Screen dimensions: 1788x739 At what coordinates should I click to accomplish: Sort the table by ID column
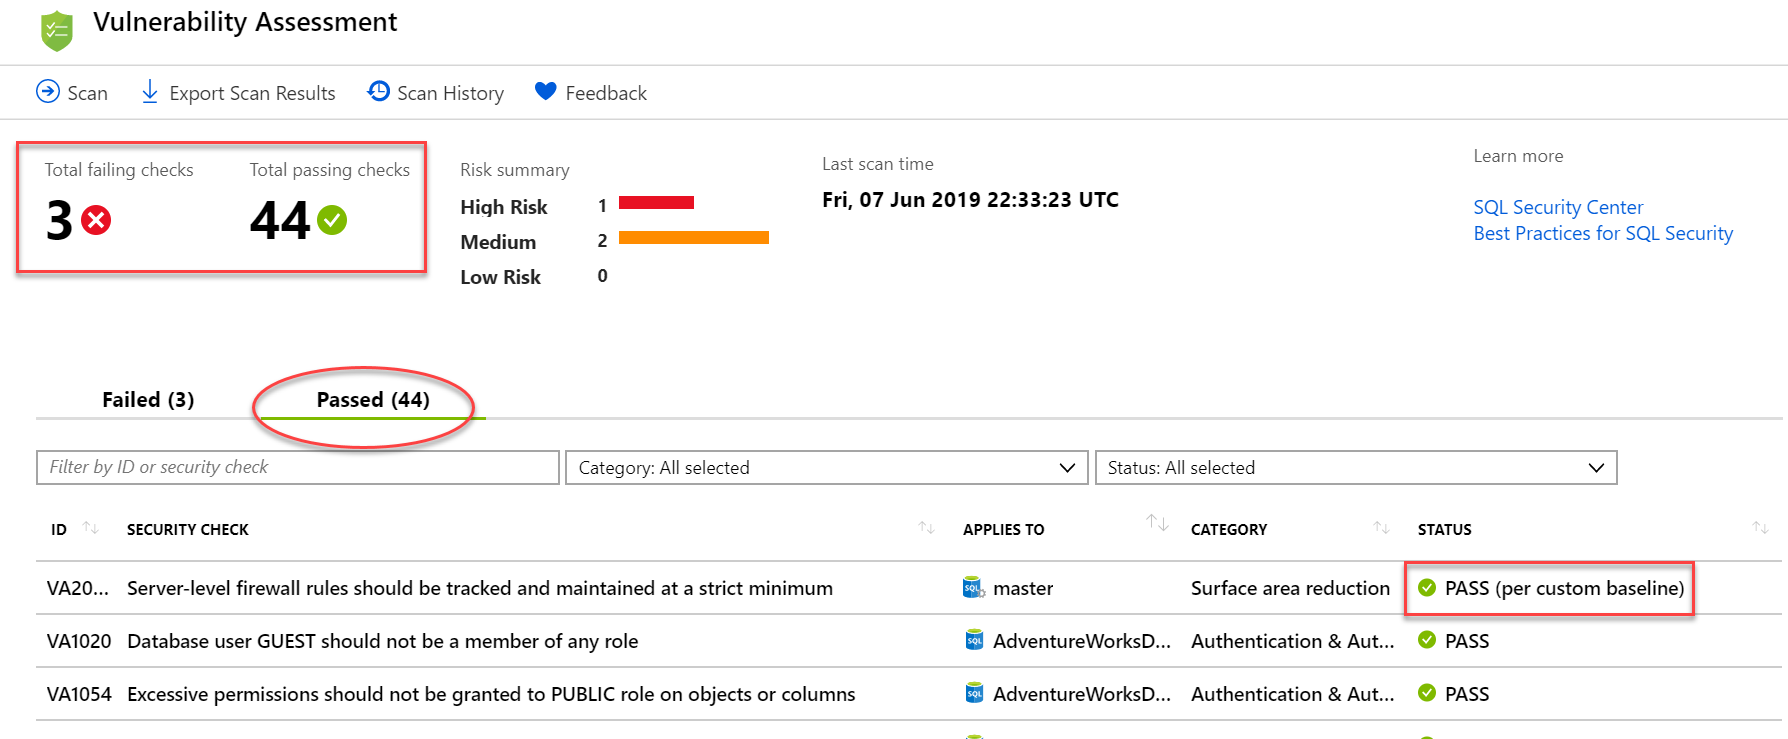(90, 528)
